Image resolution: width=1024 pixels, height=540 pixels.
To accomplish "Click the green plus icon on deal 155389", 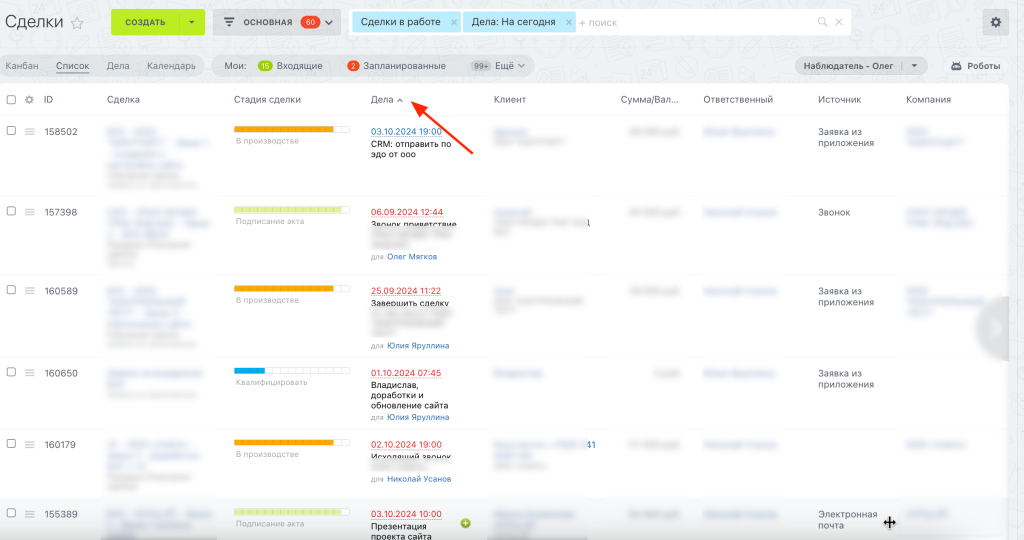I will (465, 523).
